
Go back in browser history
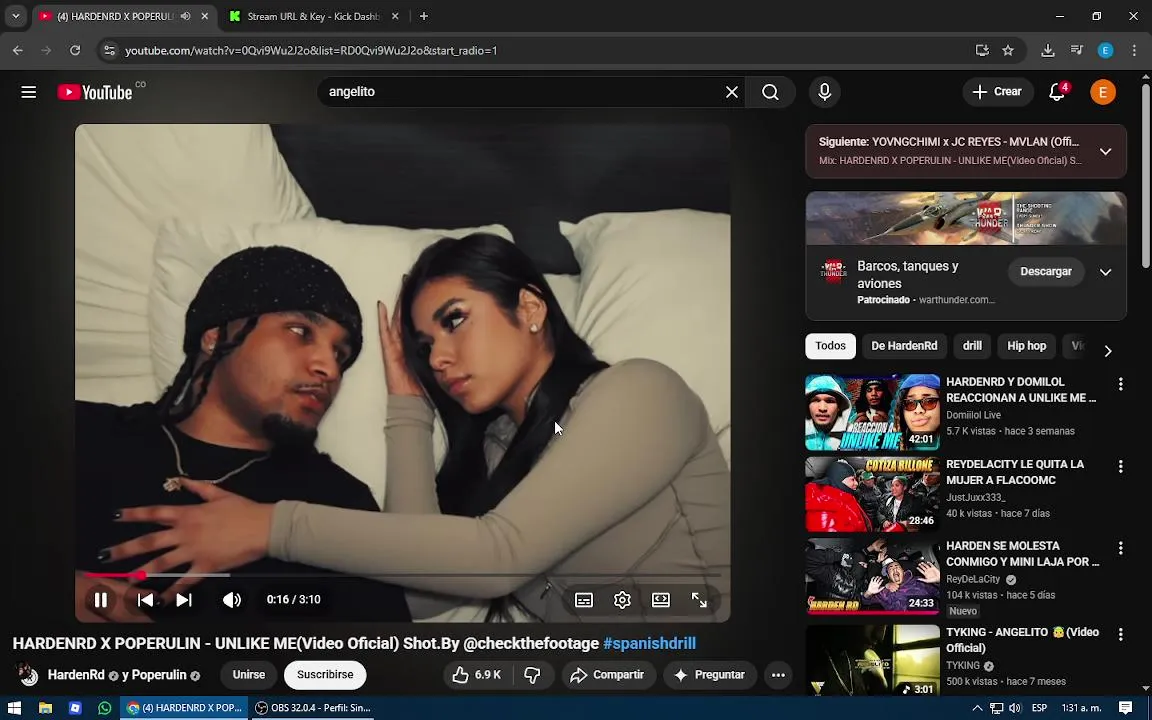pos(18,51)
